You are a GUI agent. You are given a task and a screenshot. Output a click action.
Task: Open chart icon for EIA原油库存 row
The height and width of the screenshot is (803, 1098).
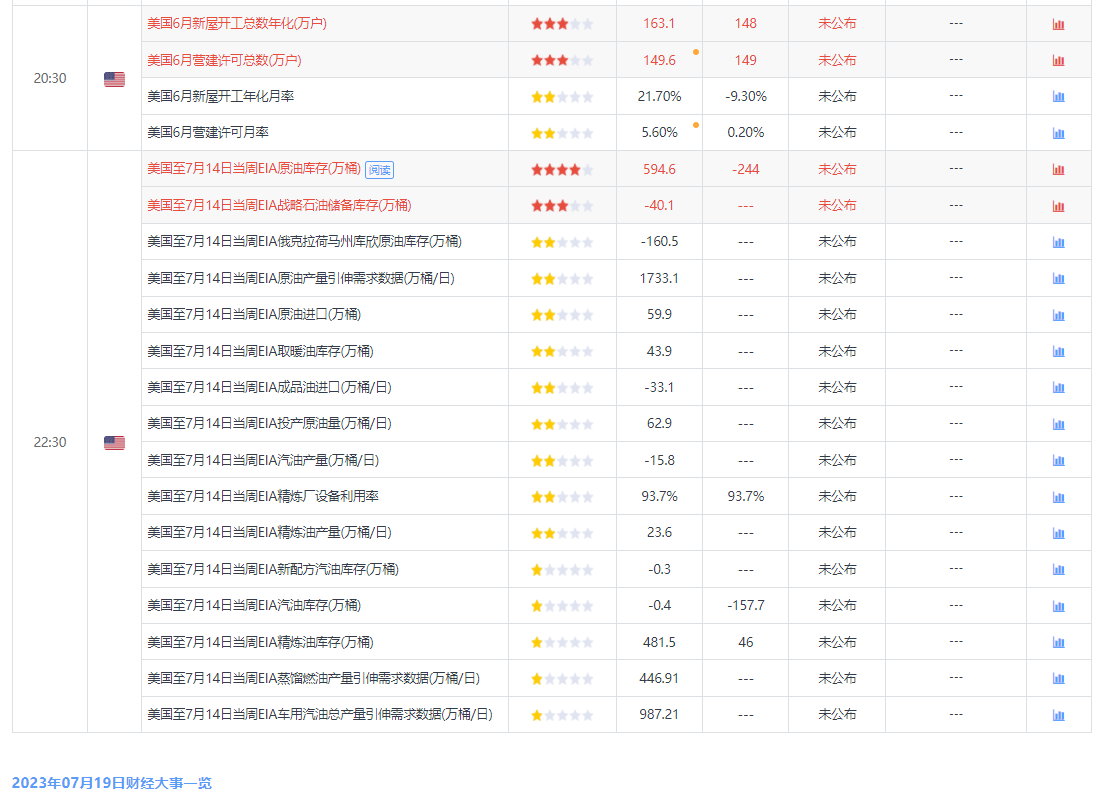pyautogui.click(x=1058, y=169)
